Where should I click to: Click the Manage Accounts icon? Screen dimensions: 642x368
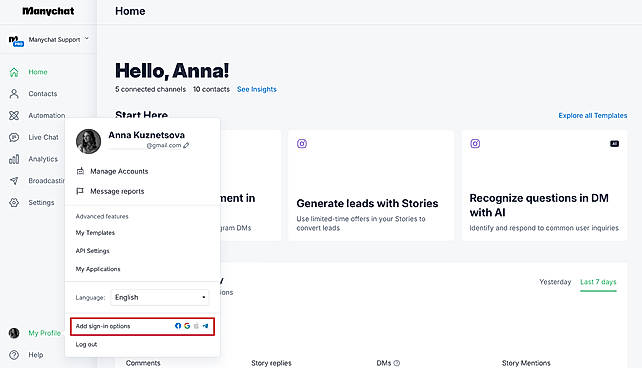80,171
